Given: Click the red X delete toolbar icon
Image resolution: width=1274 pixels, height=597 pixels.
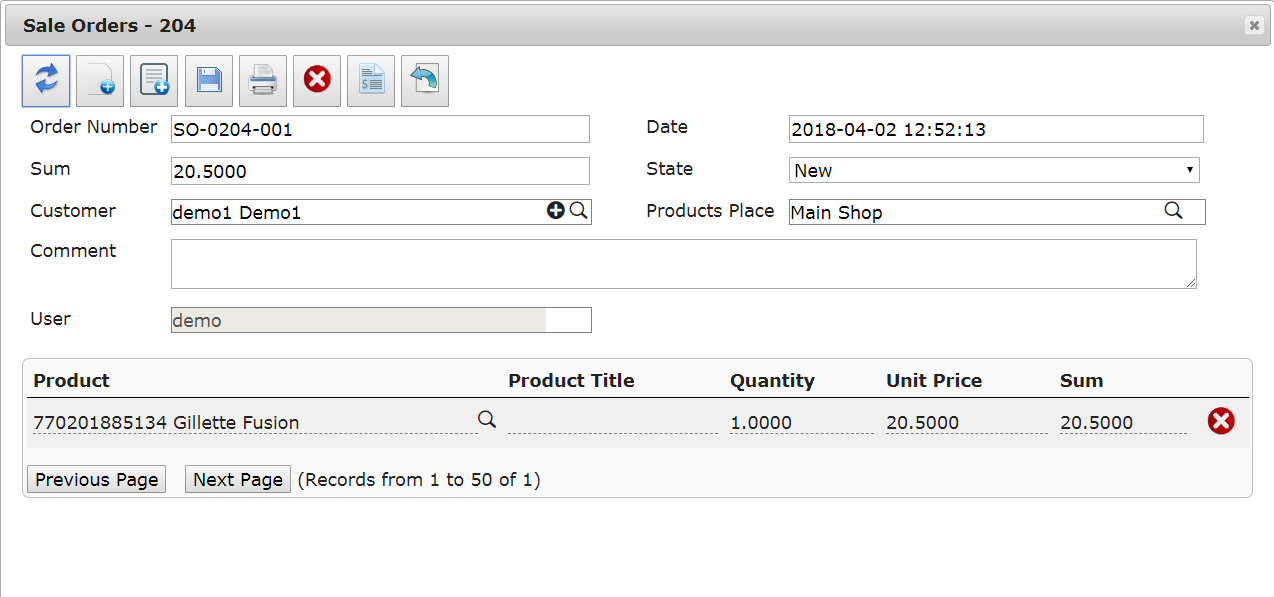Looking at the screenshot, I should click(x=317, y=81).
